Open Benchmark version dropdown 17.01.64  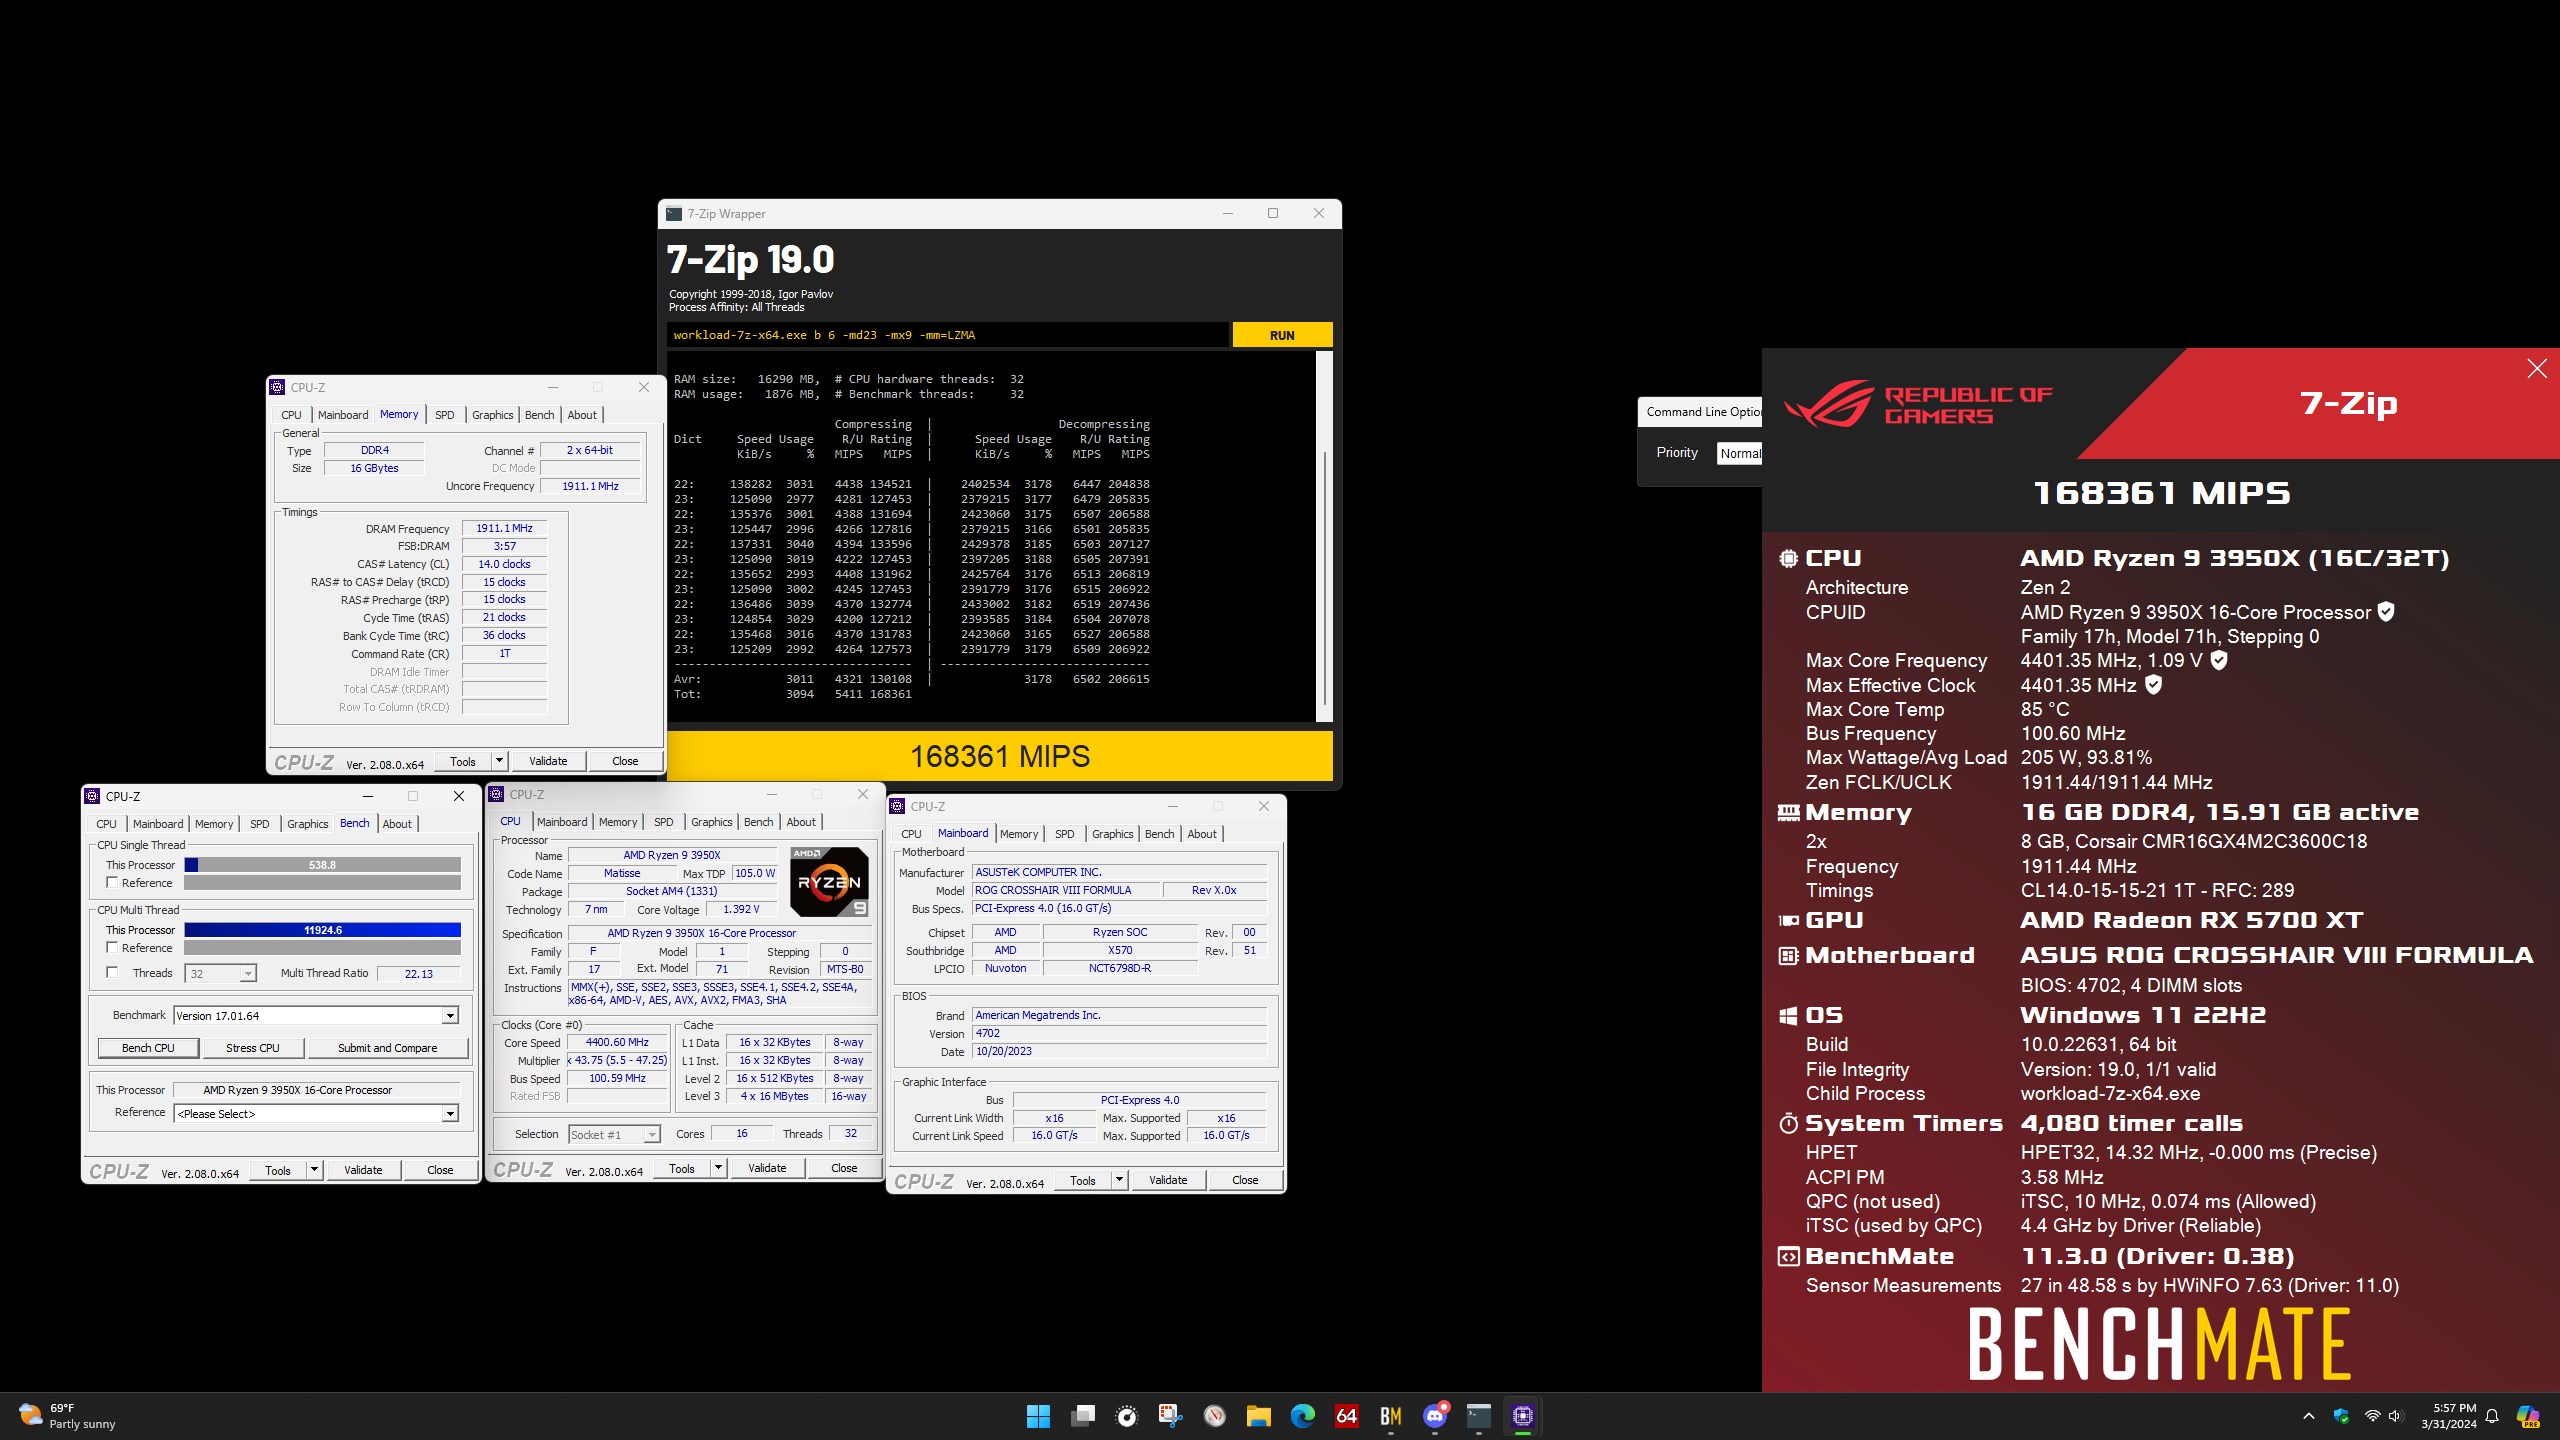(316, 1016)
